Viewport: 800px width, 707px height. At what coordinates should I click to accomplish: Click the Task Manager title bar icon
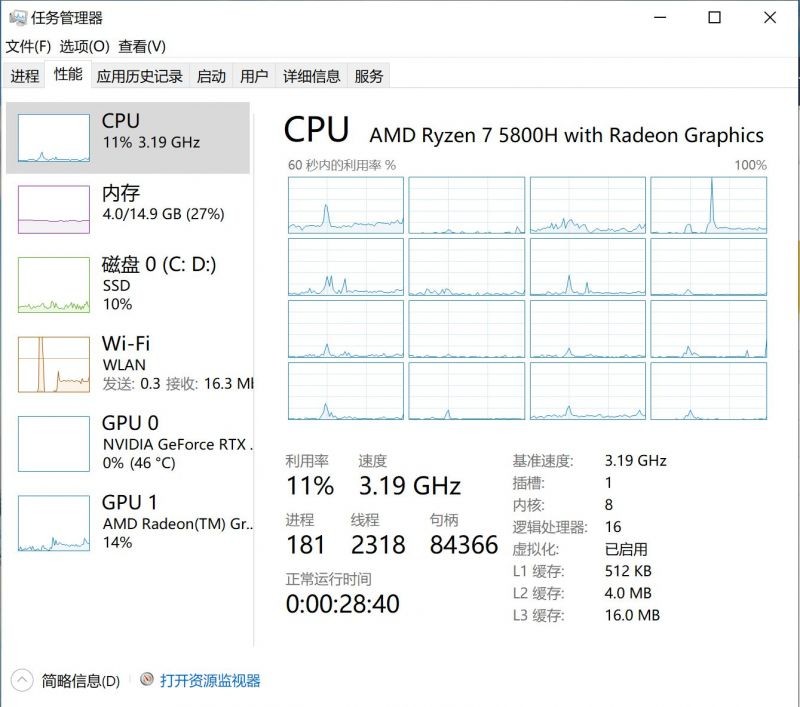[x=17, y=17]
